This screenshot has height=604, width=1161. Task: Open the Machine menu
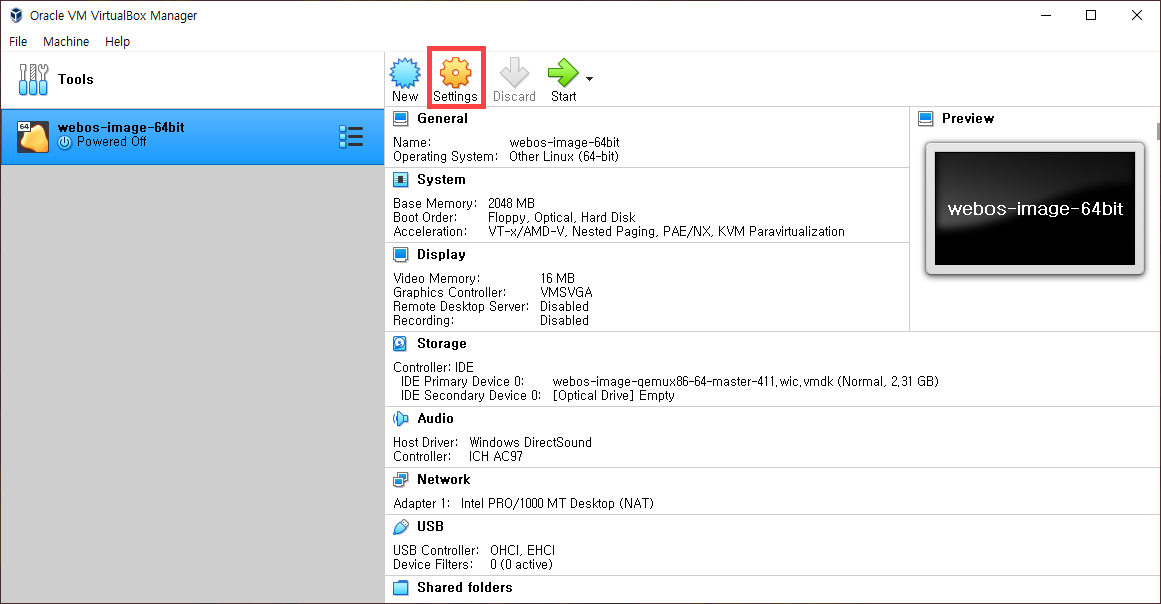(66, 41)
